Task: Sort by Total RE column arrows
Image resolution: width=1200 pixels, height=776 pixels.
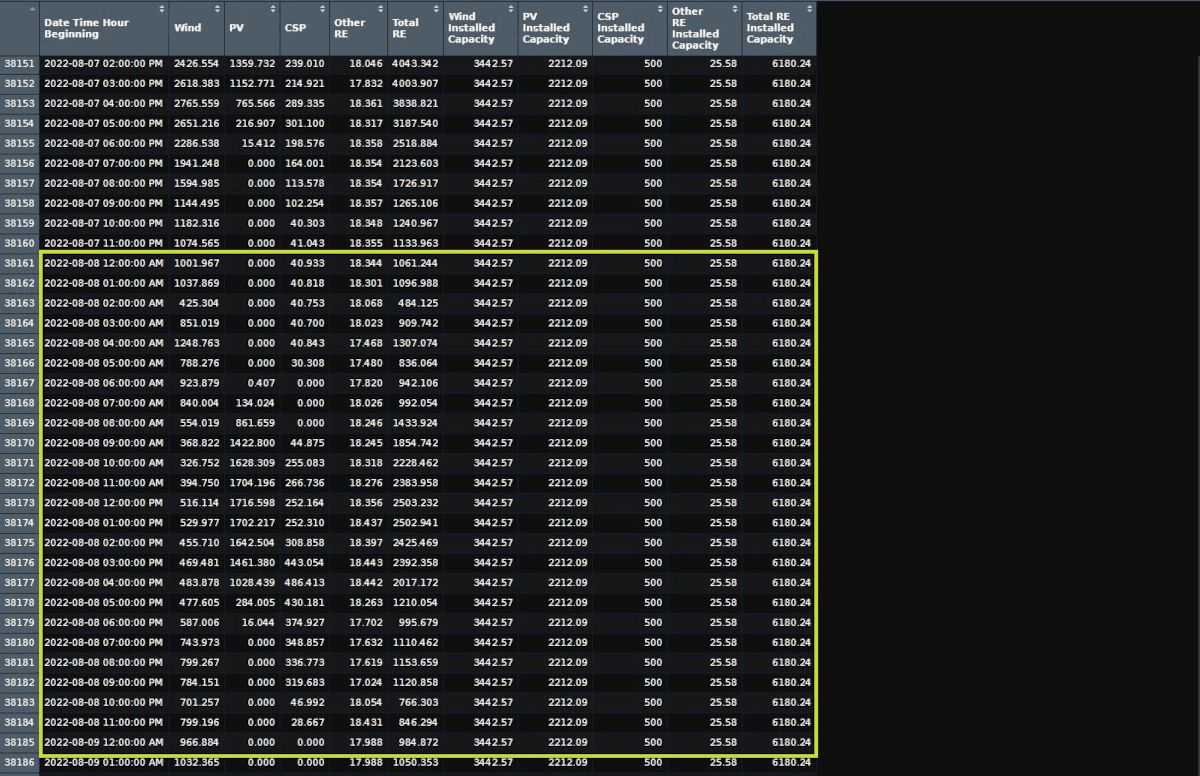Action: [437, 9]
